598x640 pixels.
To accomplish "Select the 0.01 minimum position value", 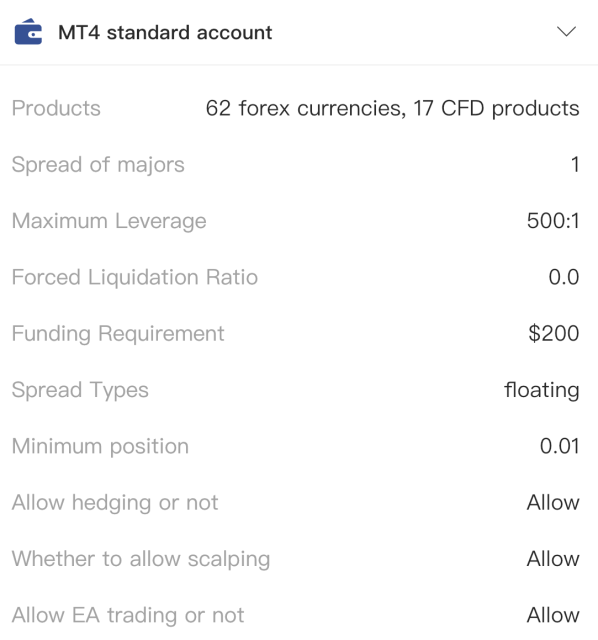I will coord(560,446).
